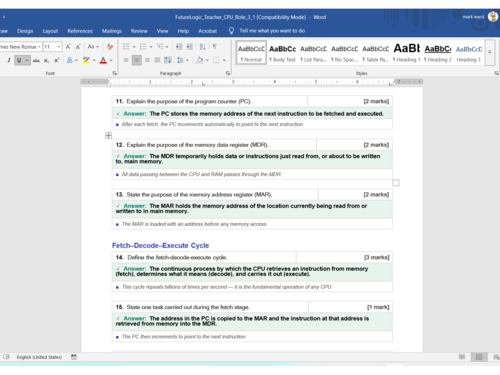Click English (United States) language button
The image size is (500, 375).
pos(39,357)
